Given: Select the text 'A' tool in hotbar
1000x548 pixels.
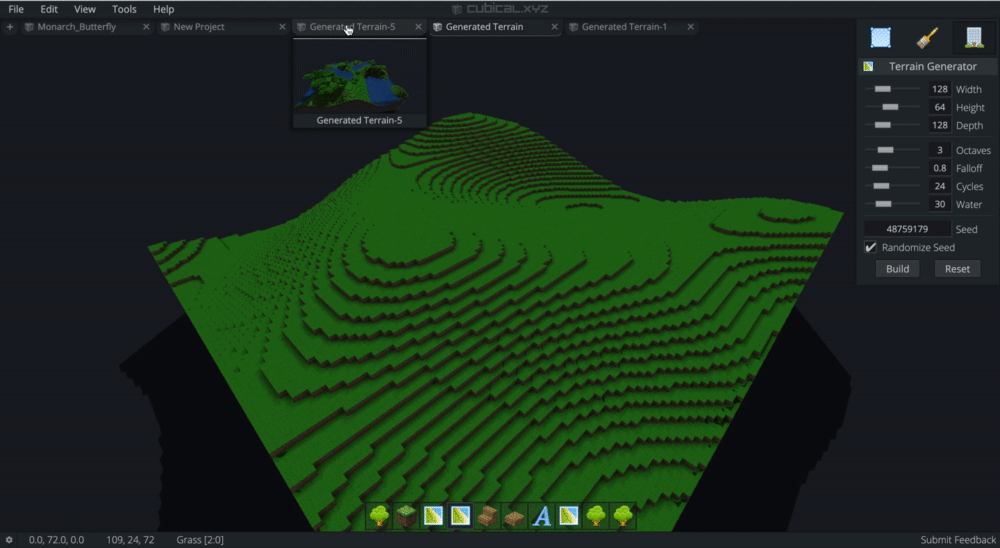Looking at the screenshot, I should (x=541, y=516).
